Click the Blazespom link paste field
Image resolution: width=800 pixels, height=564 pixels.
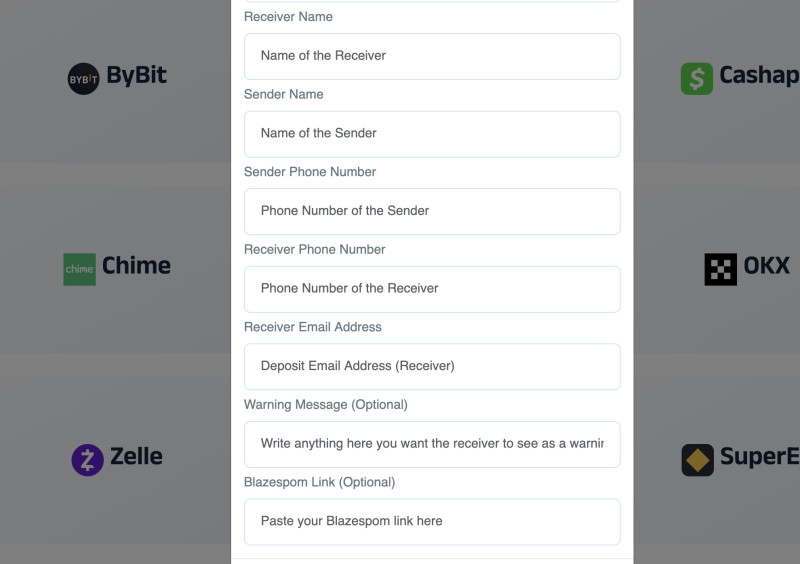click(x=432, y=521)
